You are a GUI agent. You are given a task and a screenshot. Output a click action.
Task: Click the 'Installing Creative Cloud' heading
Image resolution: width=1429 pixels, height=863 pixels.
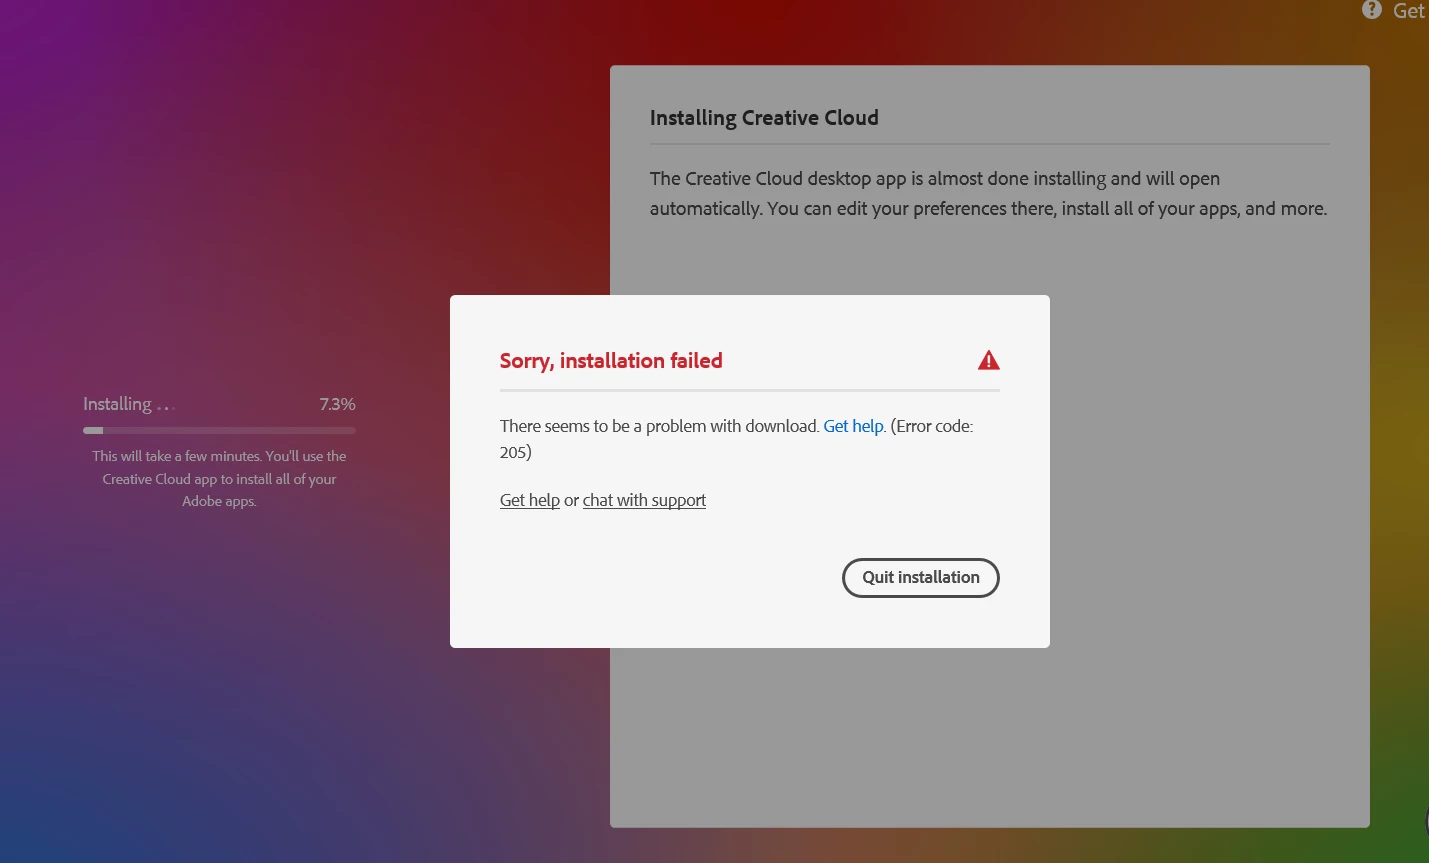(x=764, y=118)
